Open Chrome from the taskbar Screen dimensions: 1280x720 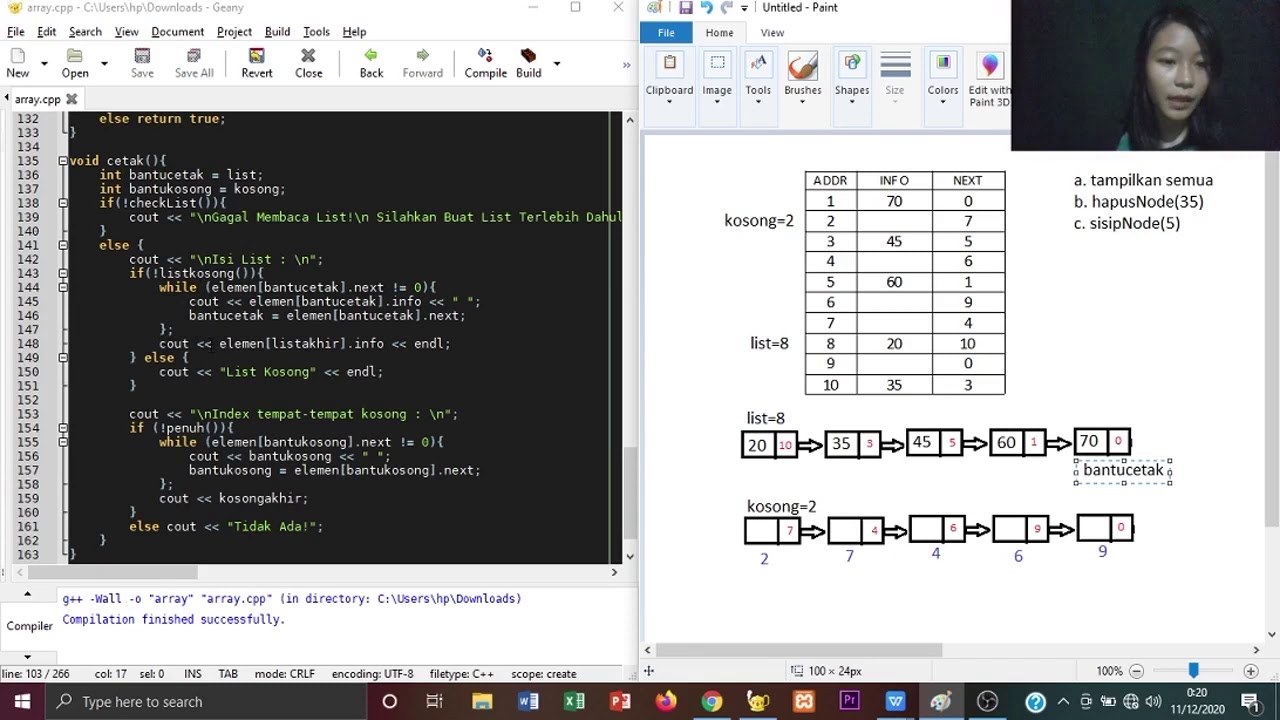pos(711,701)
